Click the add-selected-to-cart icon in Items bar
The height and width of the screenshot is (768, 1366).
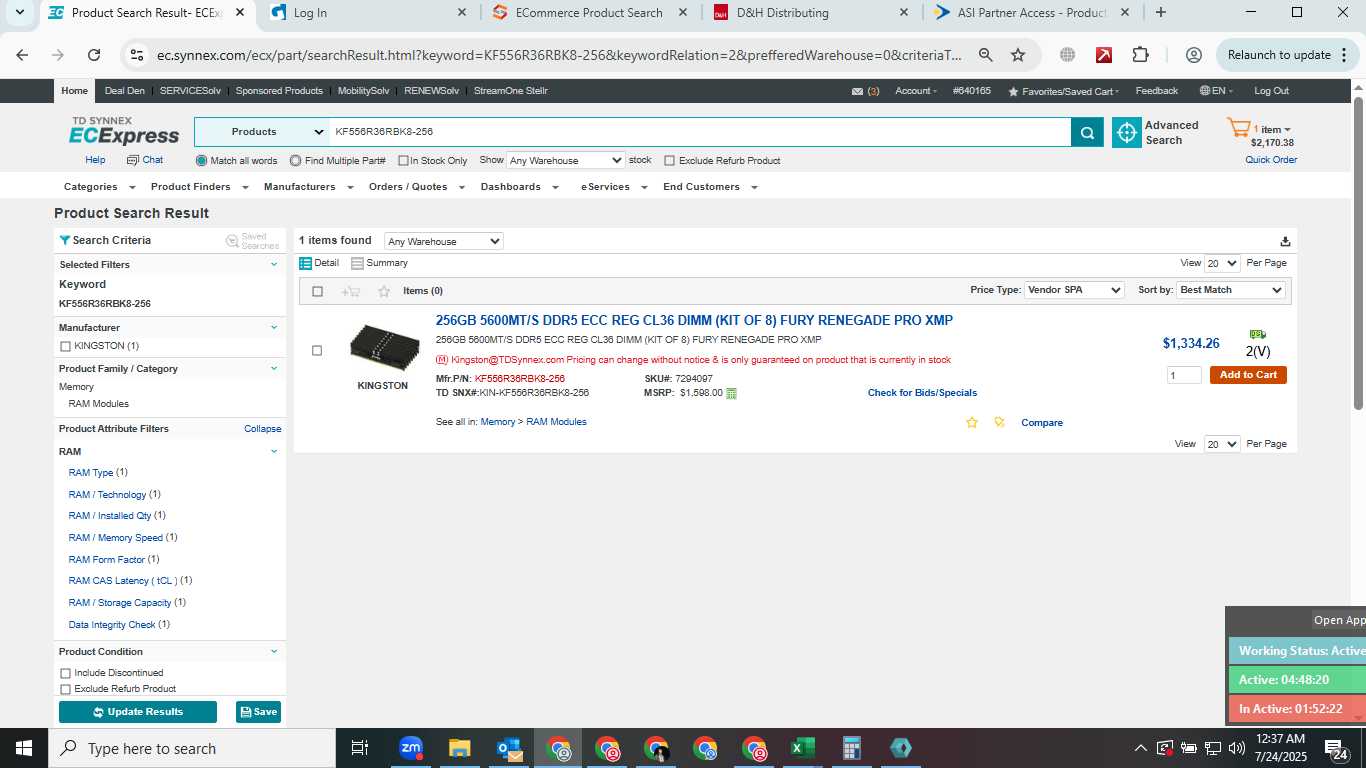pos(350,291)
